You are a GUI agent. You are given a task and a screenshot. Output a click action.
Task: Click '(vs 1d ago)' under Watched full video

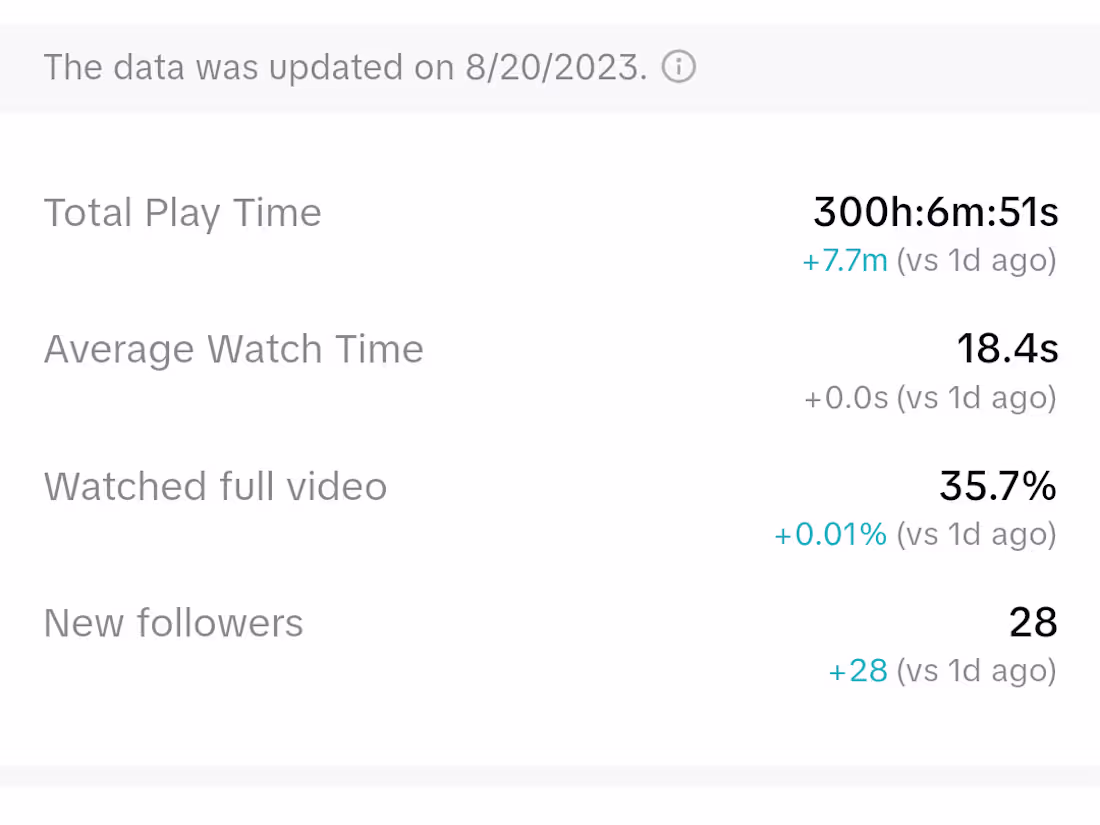click(x=976, y=534)
